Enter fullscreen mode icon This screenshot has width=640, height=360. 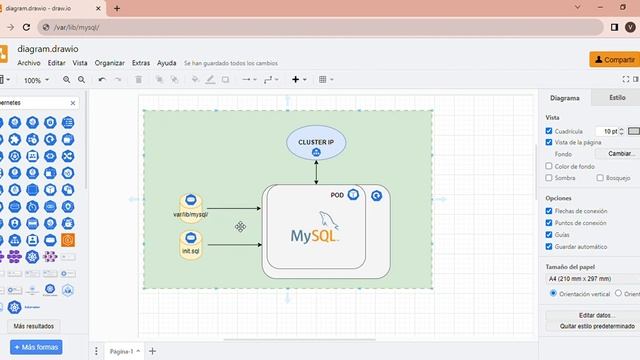point(626,79)
